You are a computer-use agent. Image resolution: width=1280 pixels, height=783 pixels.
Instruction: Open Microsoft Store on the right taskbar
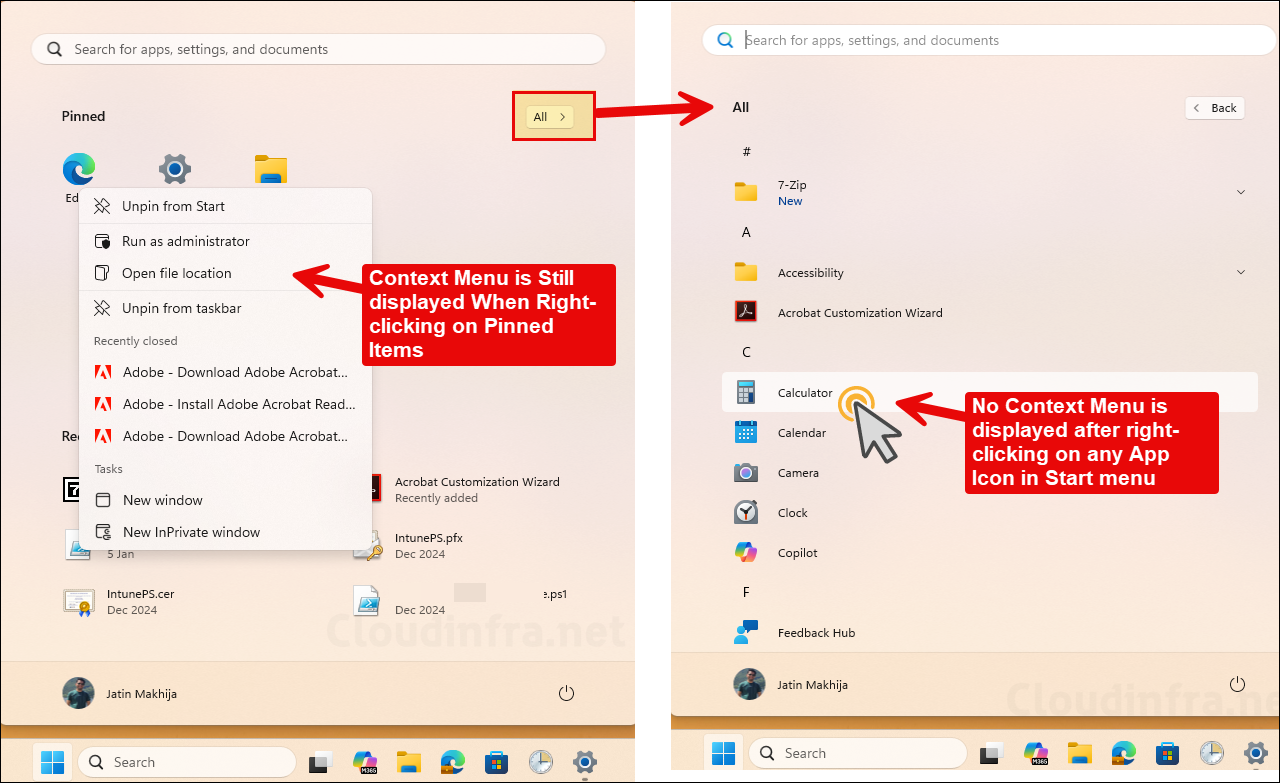click(x=1167, y=753)
